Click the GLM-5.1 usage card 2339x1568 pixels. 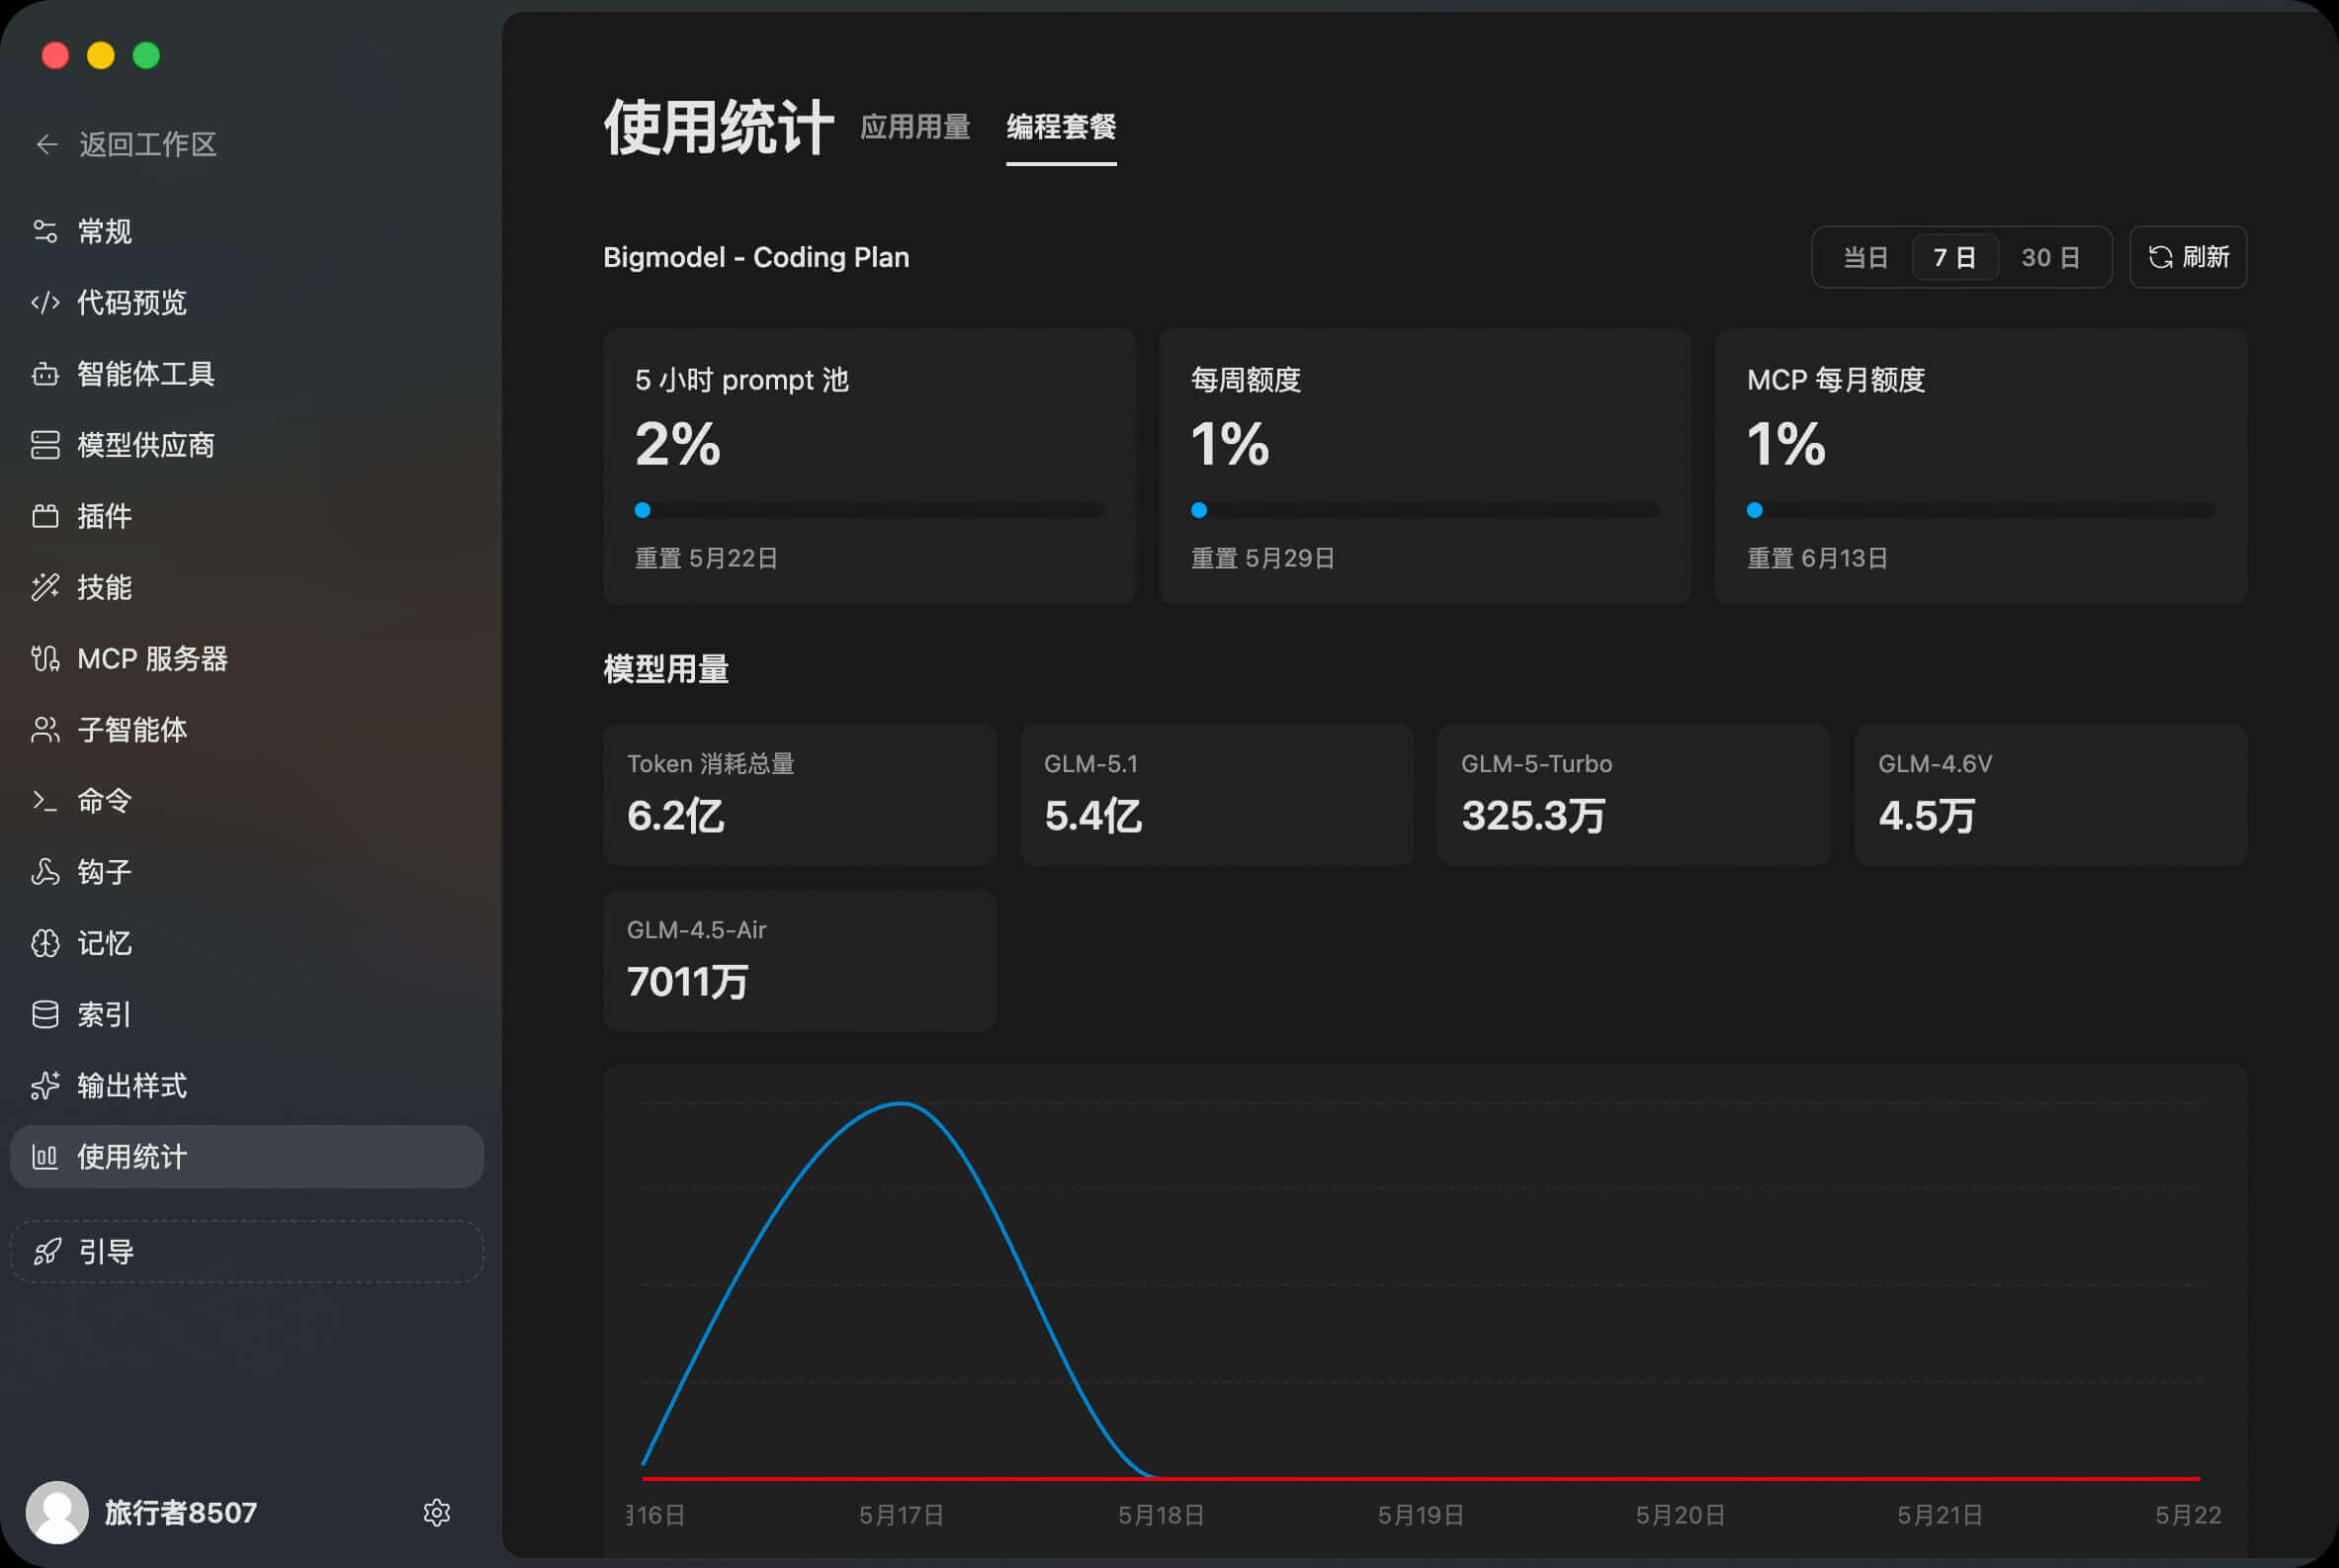click(x=1216, y=795)
